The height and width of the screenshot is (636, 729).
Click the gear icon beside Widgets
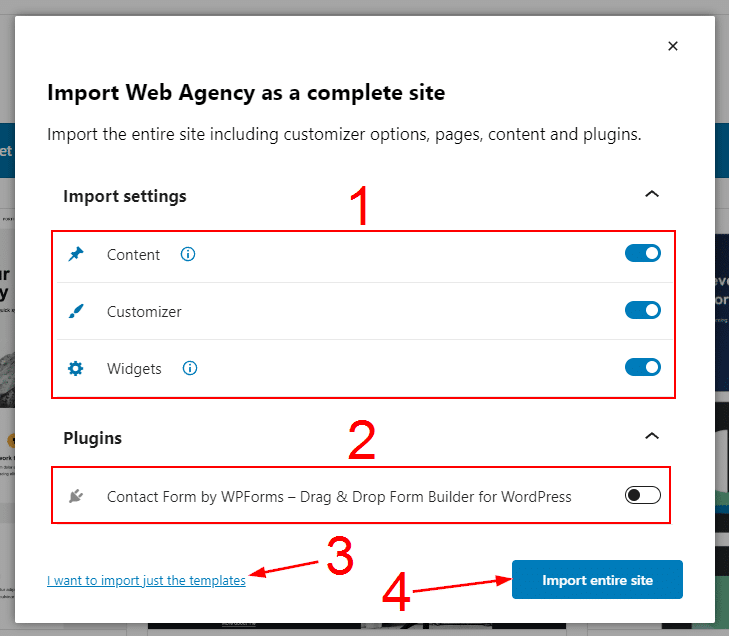click(76, 368)
